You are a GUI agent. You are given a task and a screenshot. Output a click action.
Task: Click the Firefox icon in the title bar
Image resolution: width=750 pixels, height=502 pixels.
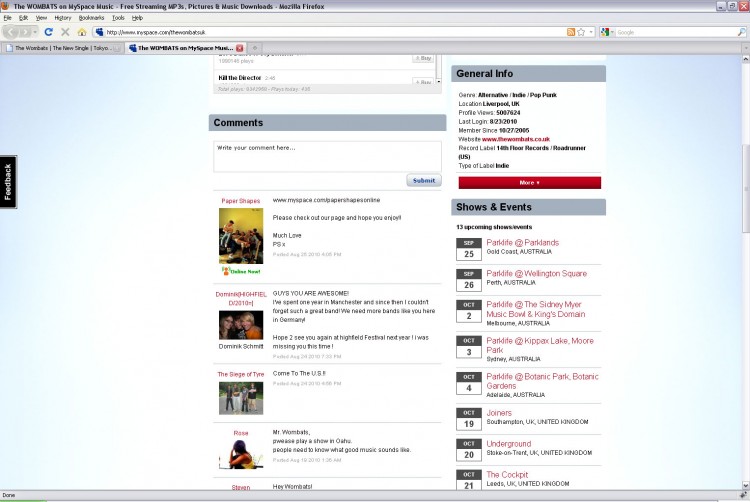4,6
